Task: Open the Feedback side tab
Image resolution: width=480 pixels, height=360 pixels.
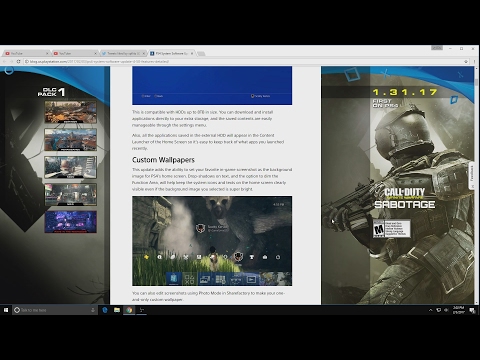Action: pos(472,176)
